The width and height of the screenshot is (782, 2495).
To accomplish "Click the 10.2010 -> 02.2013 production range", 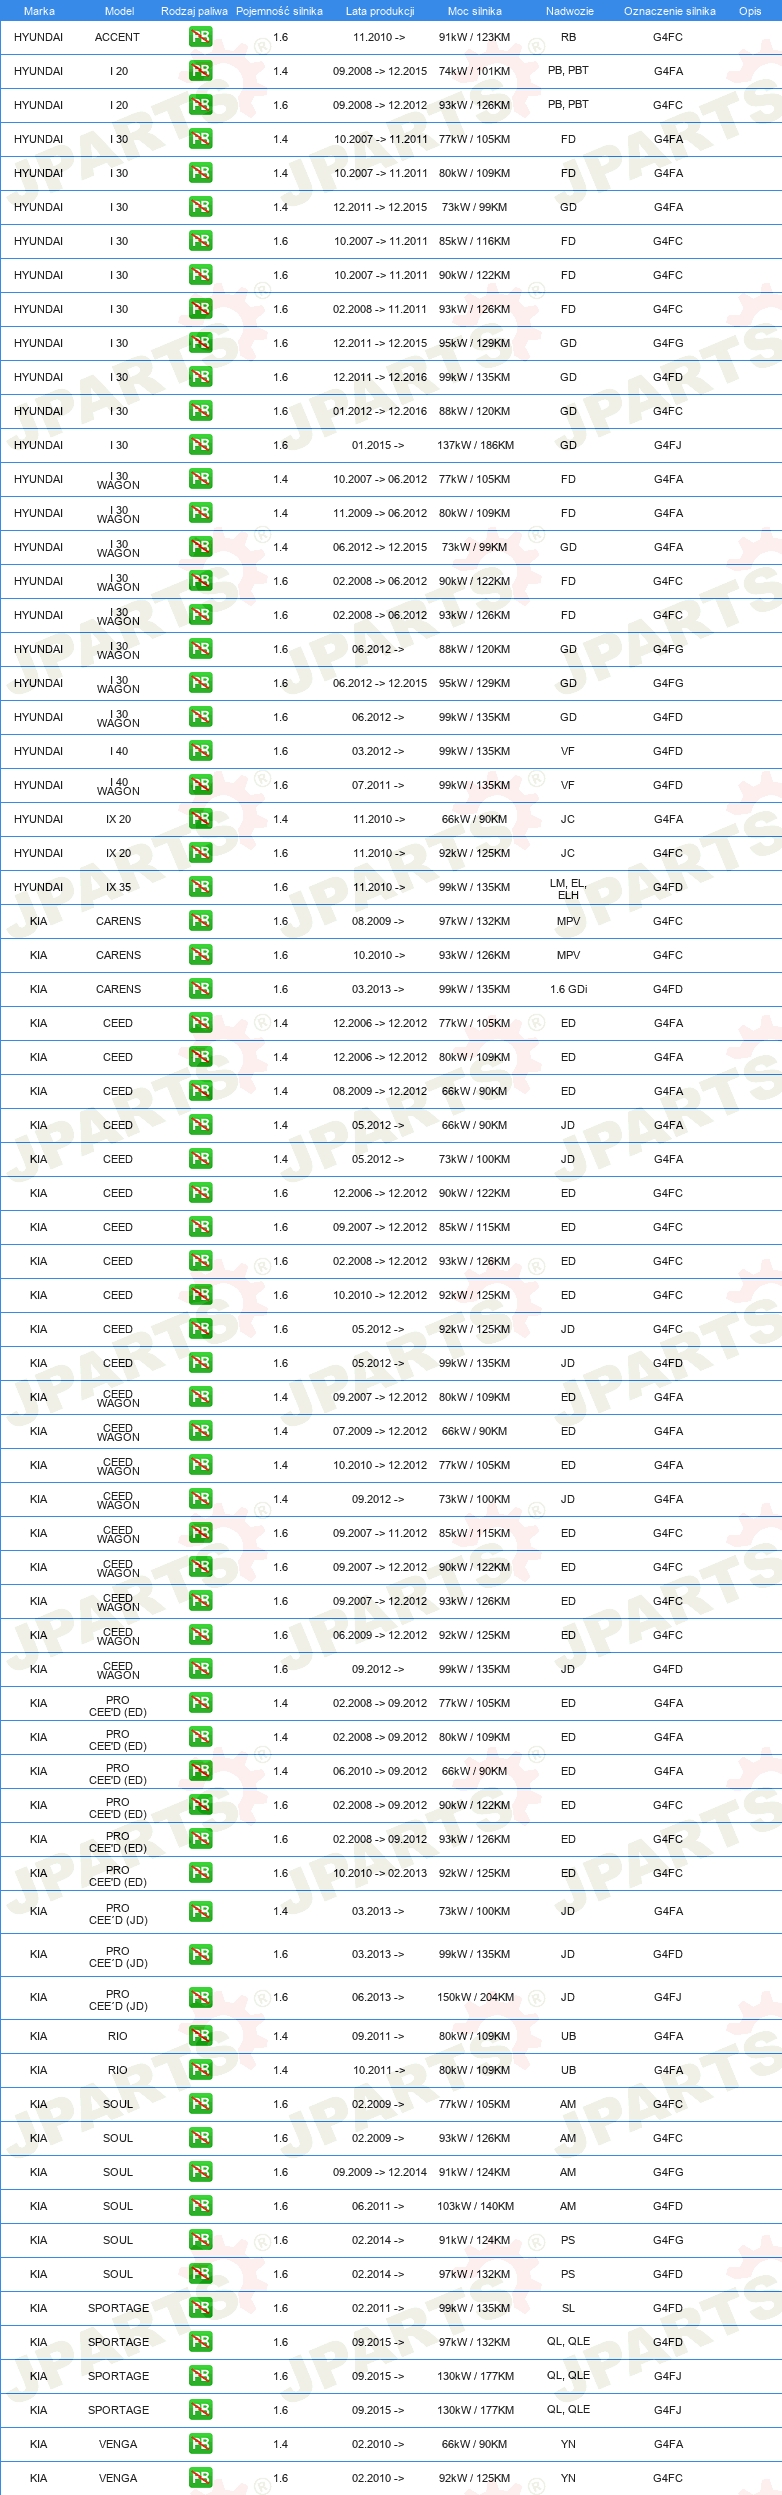I will [x=380, y=1873].
